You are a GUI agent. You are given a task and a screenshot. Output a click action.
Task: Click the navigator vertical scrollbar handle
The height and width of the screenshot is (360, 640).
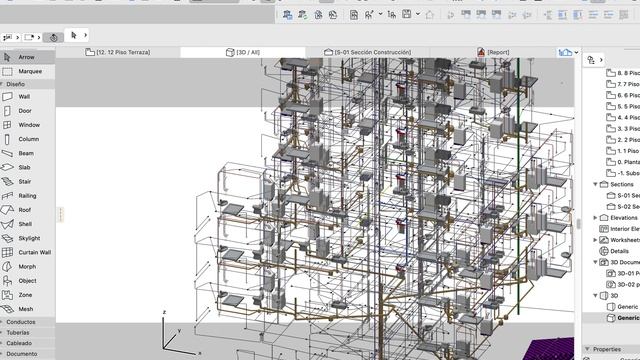[578, 224]
